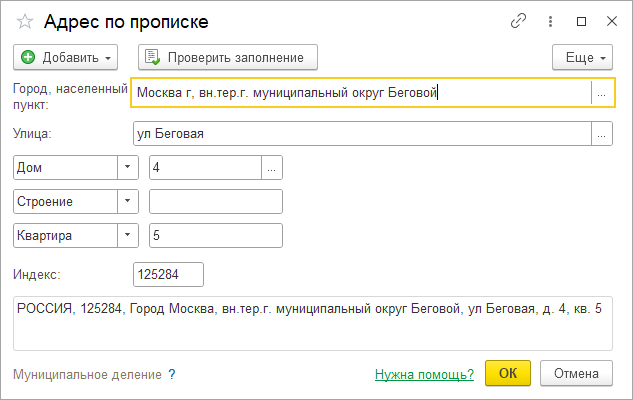The width and height of the screenshot is (633, 400).
Task: Open house number ellipsis button
Action: coord(272,168)
